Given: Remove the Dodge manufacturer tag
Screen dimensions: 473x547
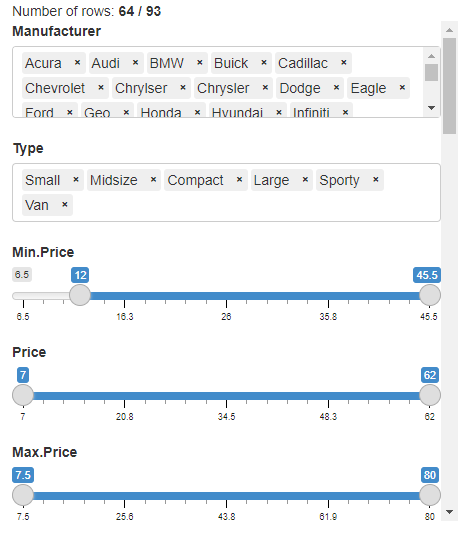Looking at the screenshot, I should 336,88.
